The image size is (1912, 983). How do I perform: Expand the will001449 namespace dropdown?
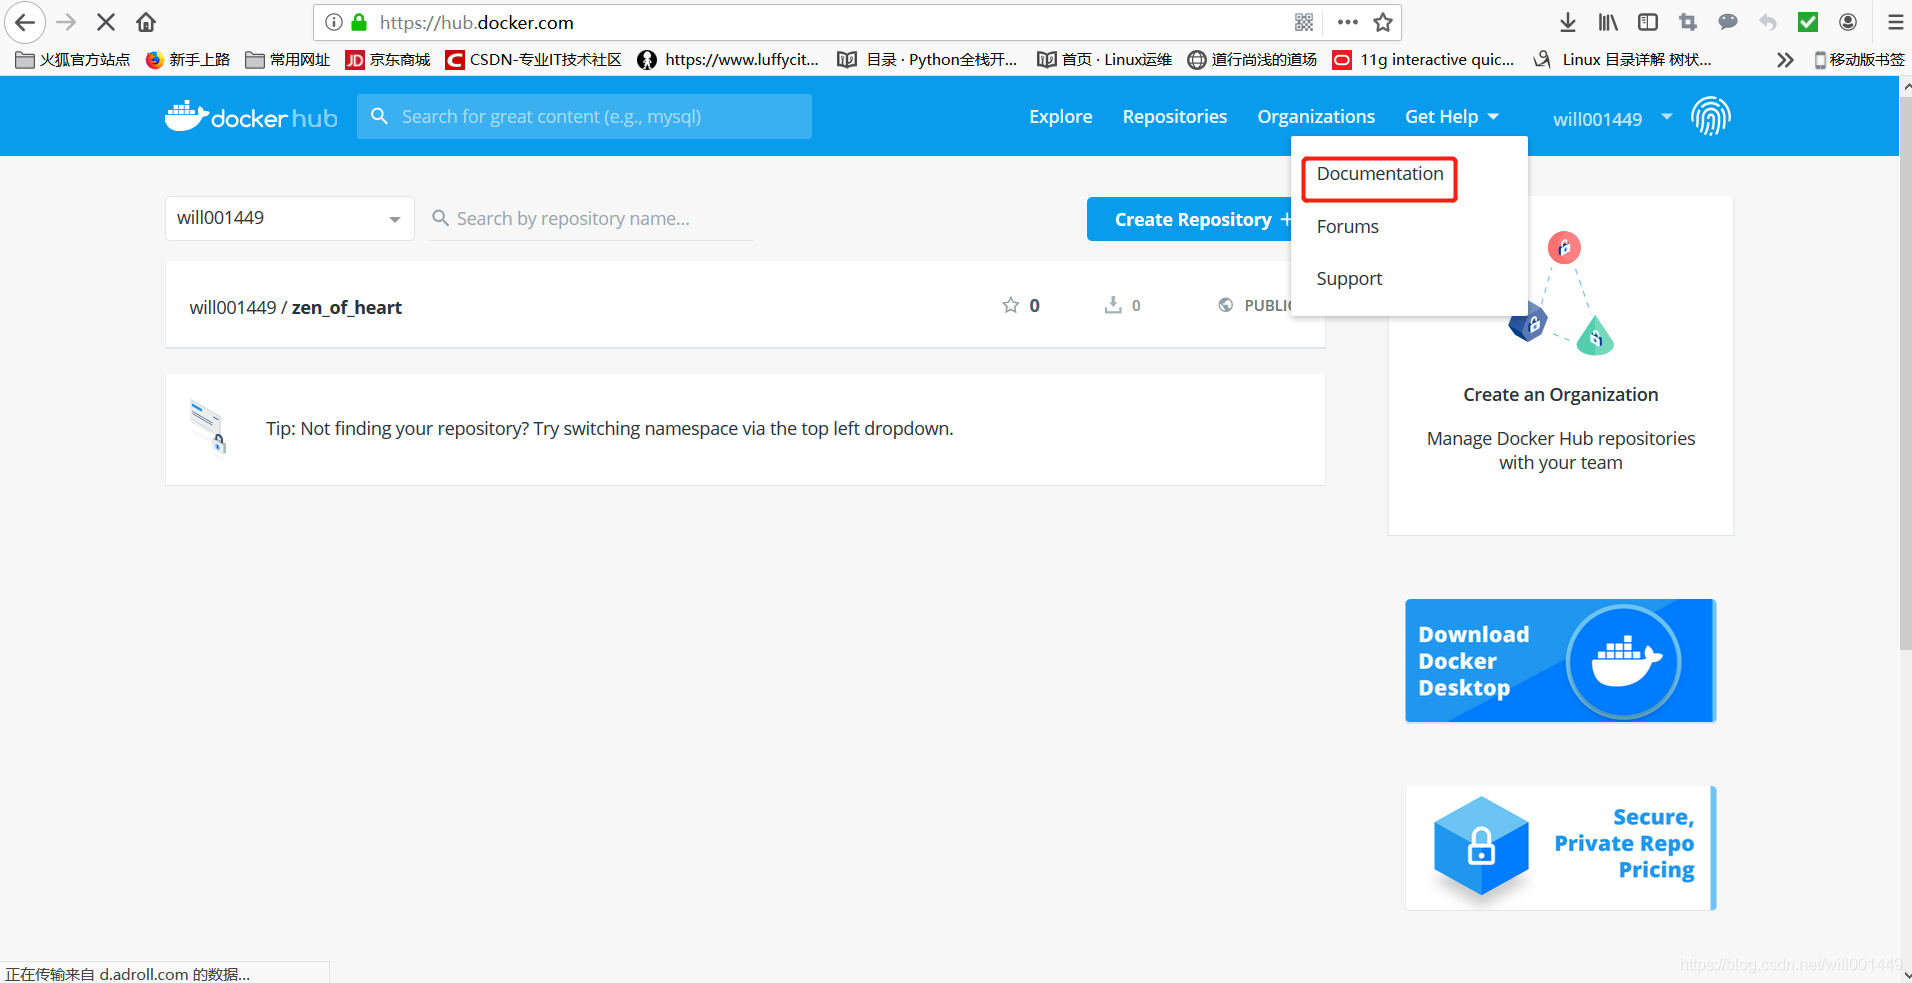tap(289, 218)
